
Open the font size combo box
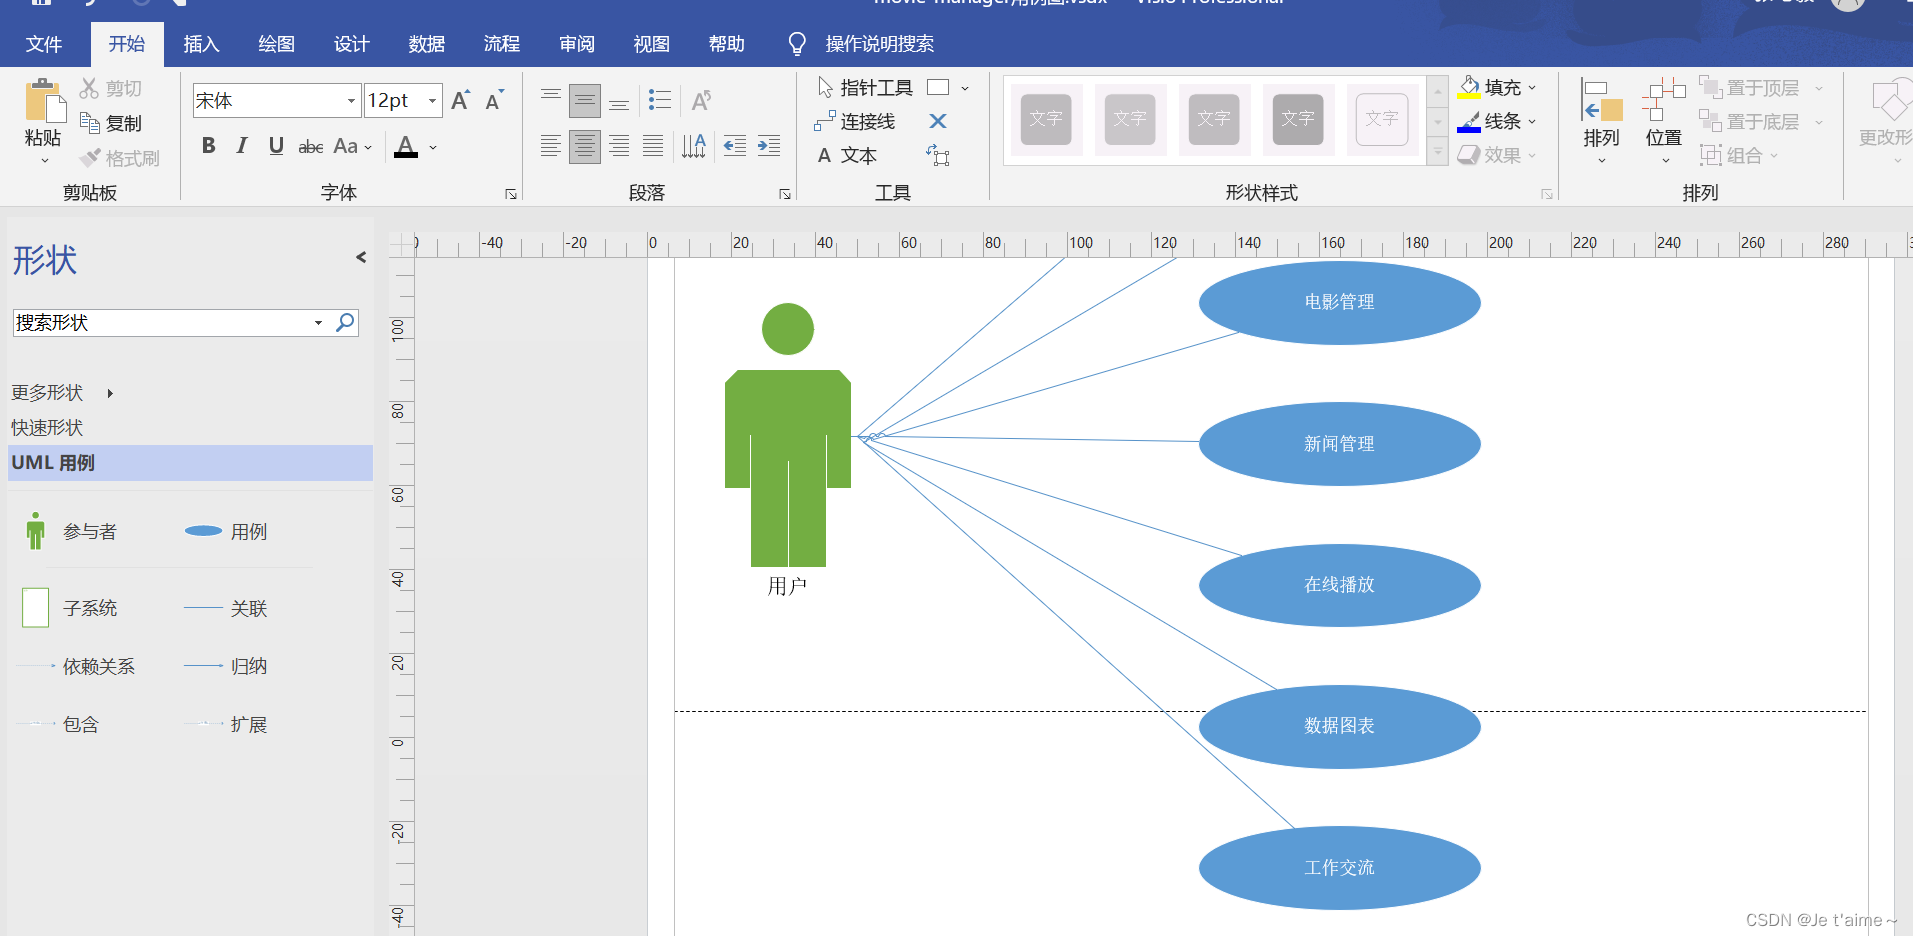403,100
